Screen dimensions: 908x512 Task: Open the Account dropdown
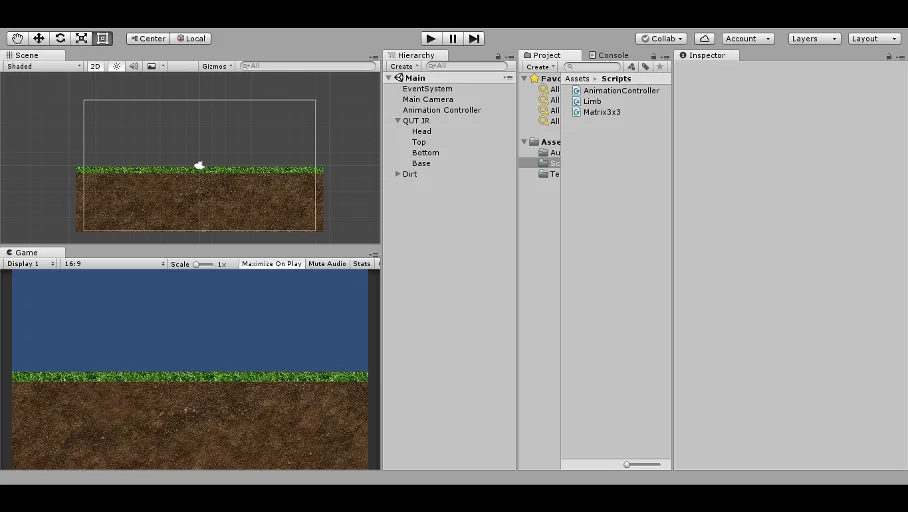[x=748, y=38]
